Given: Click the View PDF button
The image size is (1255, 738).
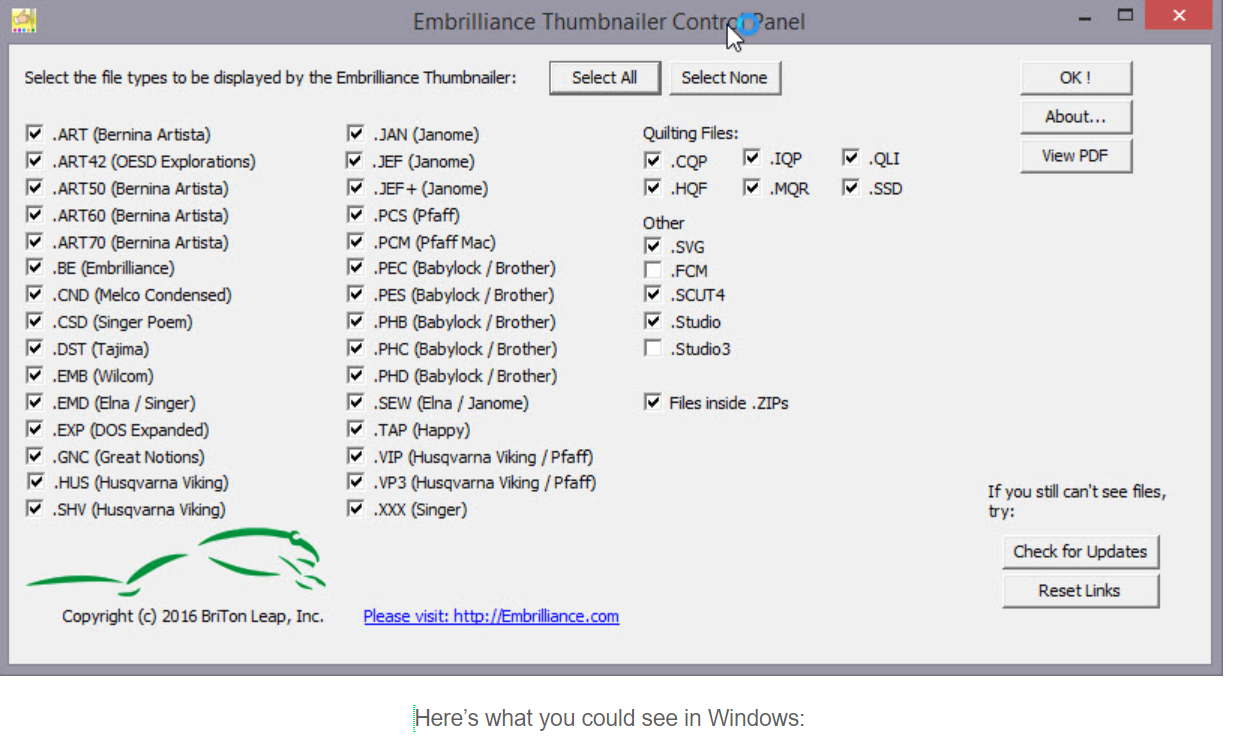Looking at the screenshot, I should pyautogui.click(x=1076, y=156).
